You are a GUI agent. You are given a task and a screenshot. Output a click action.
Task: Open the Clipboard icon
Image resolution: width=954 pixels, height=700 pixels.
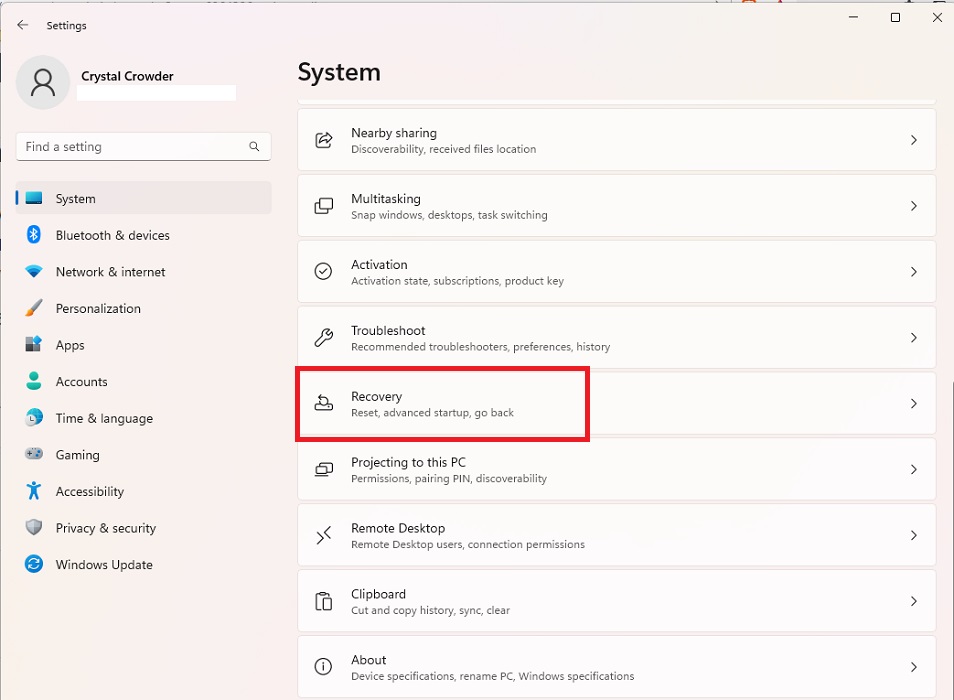click(x=323, y=601)
